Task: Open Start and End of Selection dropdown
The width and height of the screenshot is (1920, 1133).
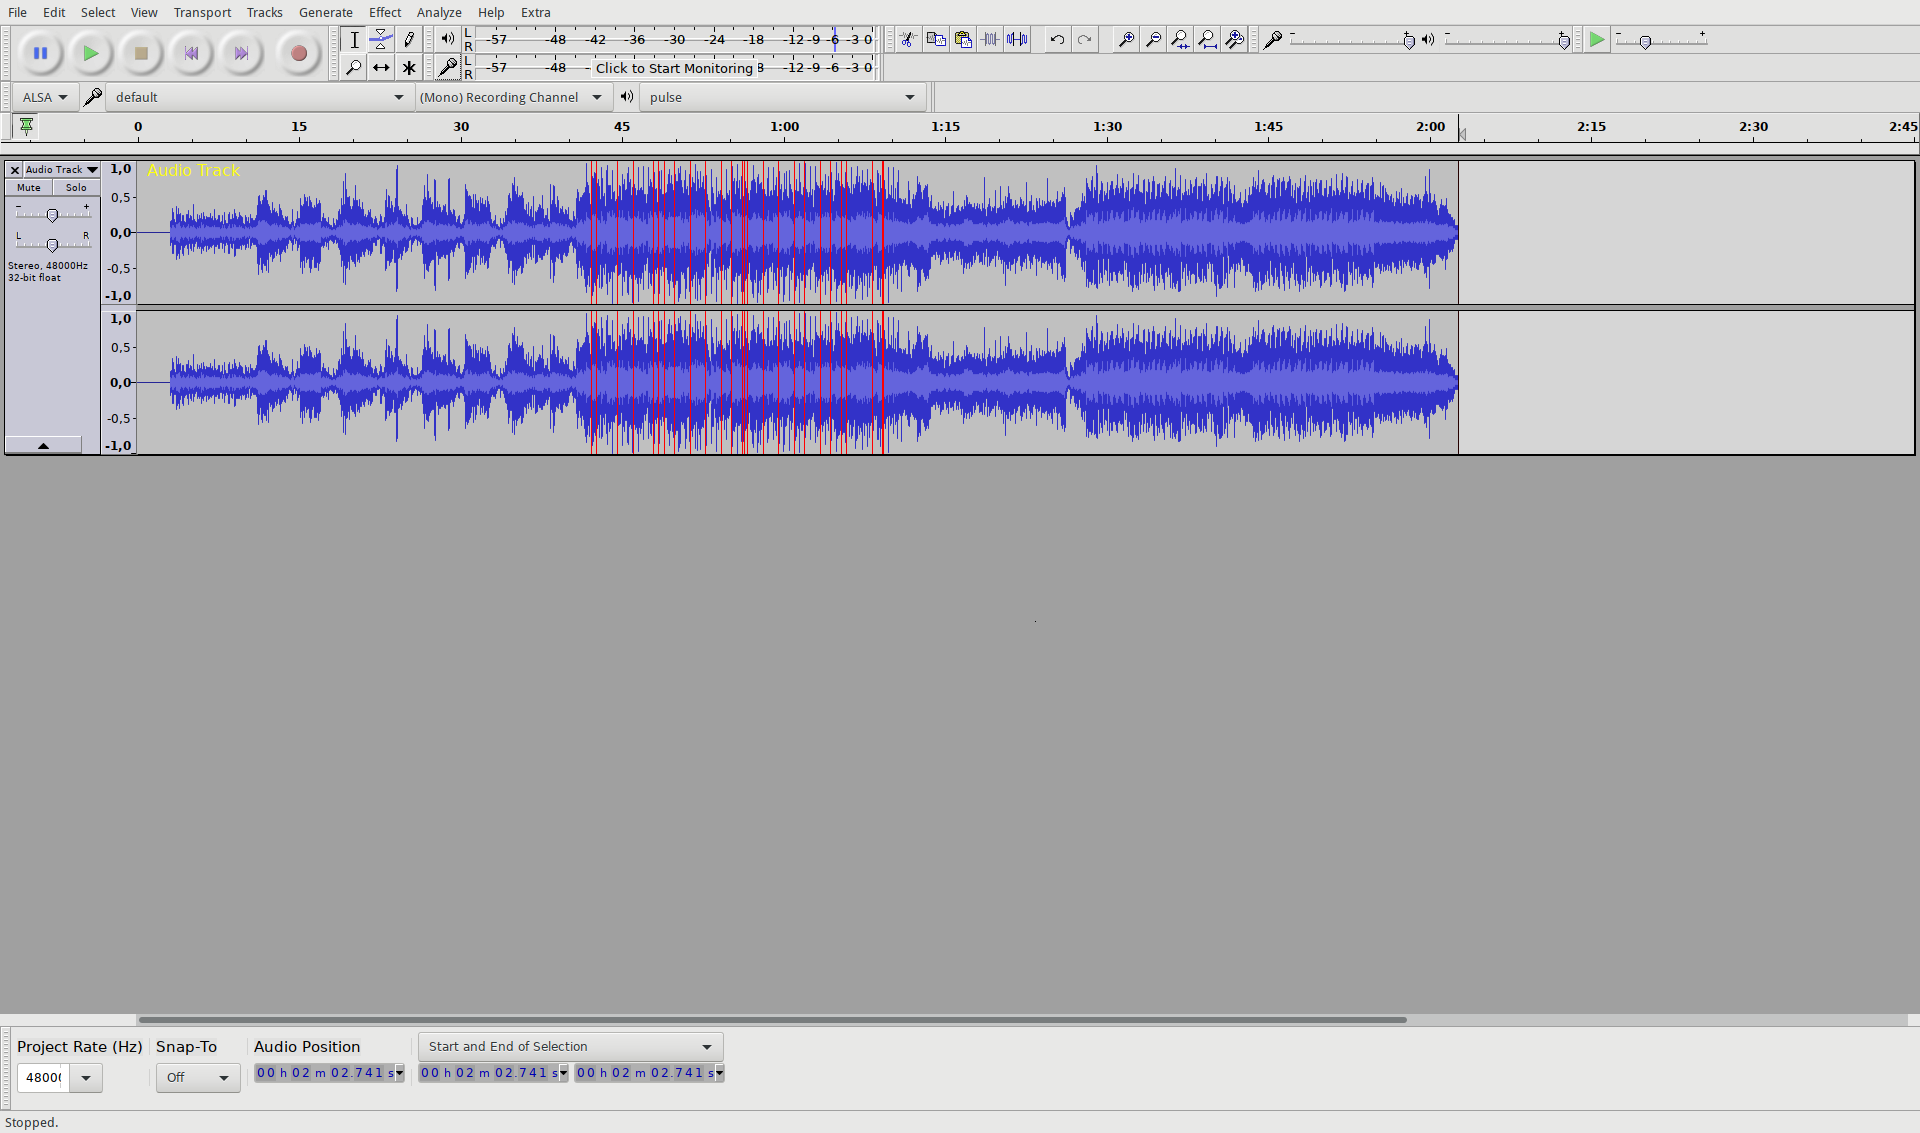Action: click(x=570, y=1047)
